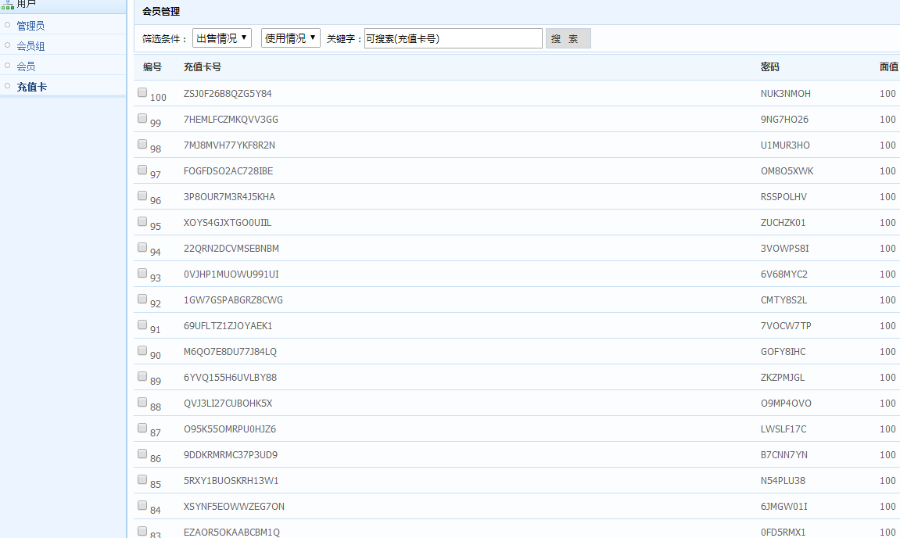
Task: Click the 编号 column header
Action: pos(152,67)
